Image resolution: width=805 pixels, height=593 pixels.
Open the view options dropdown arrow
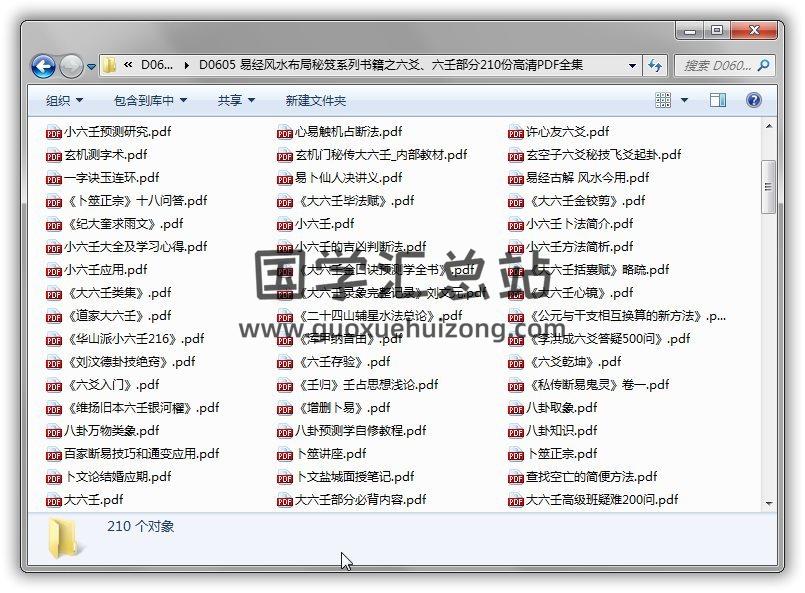pos(684,100)
